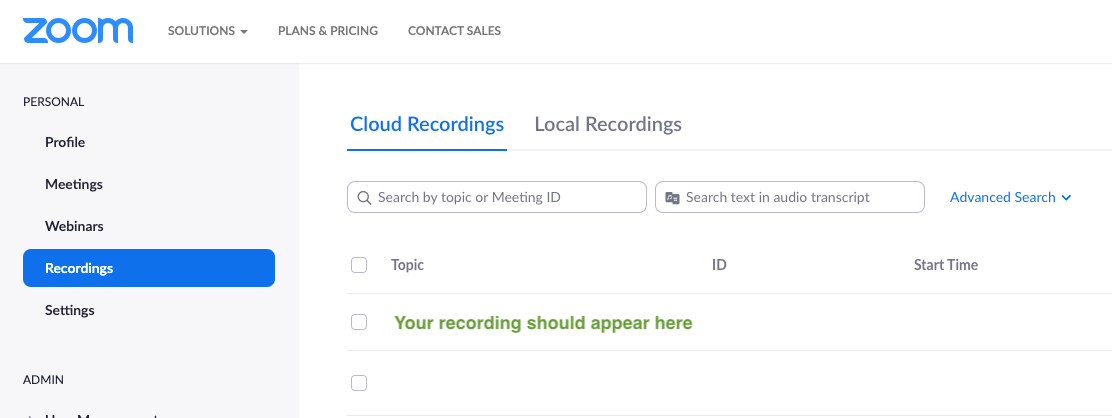Image resolution: width=1112 pixels, height=418 pixels.
Task: Click the Search text in audio transcript field
Action: pos(789,197)
